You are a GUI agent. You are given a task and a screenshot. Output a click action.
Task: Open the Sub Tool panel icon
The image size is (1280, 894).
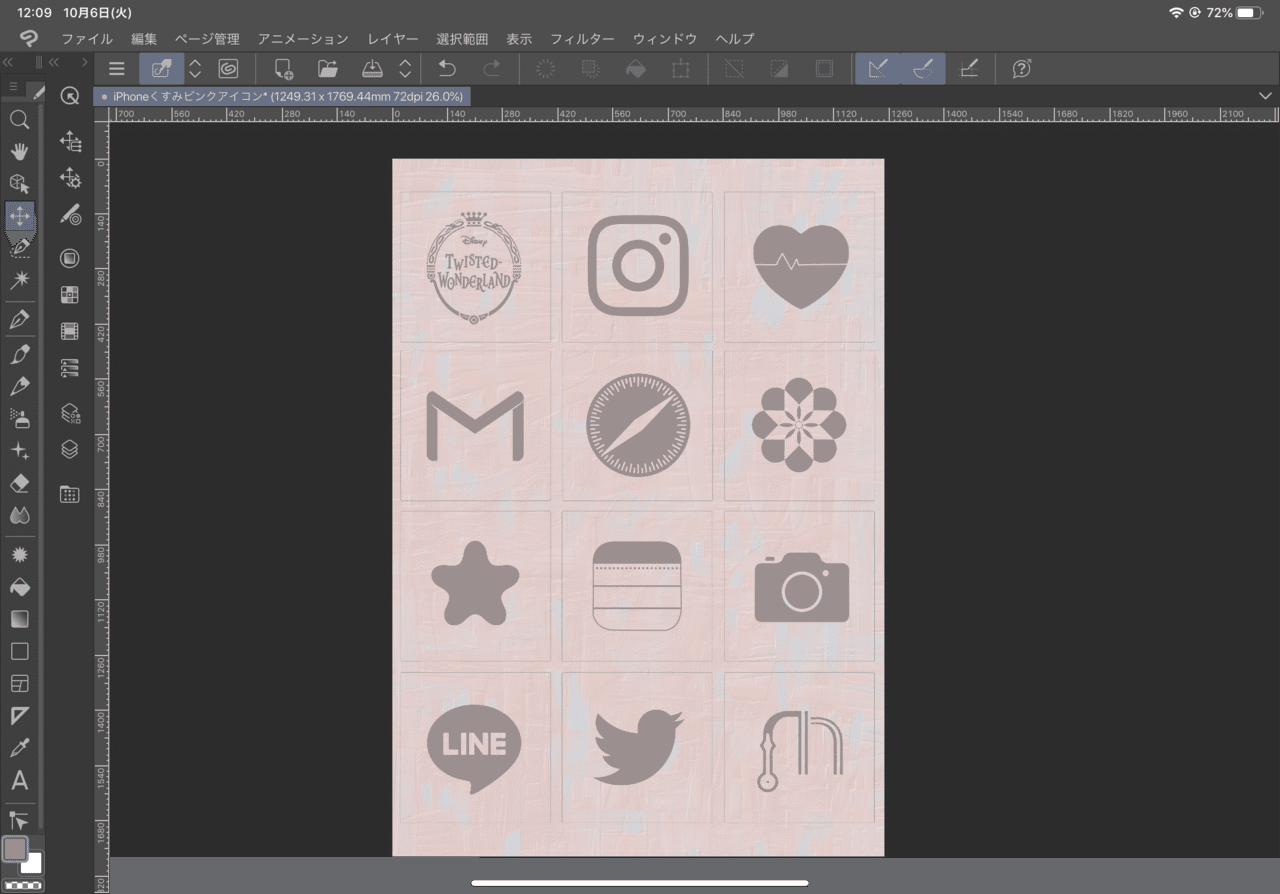[x=70, y=141]
